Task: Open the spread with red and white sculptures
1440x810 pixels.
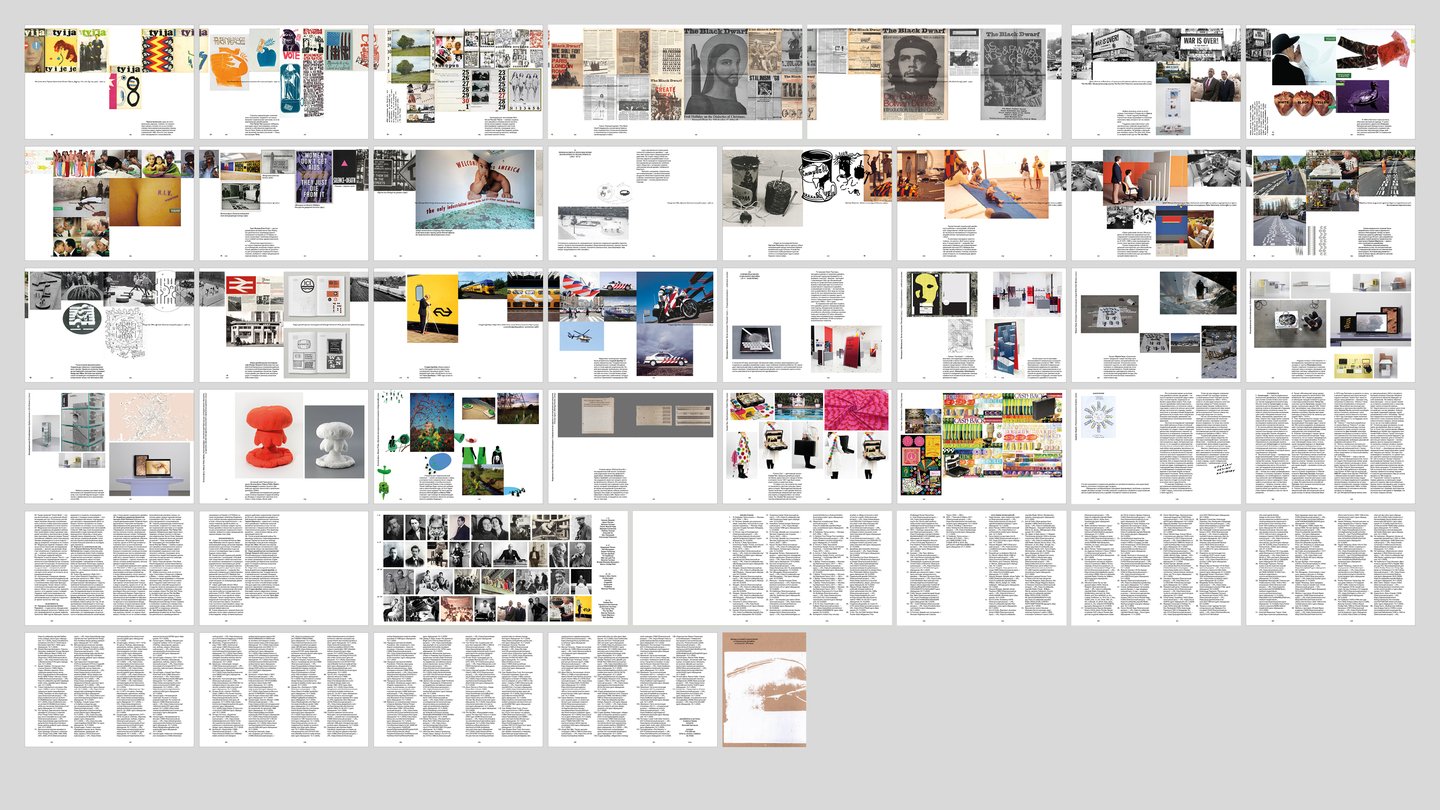Action: click(284, 447)
